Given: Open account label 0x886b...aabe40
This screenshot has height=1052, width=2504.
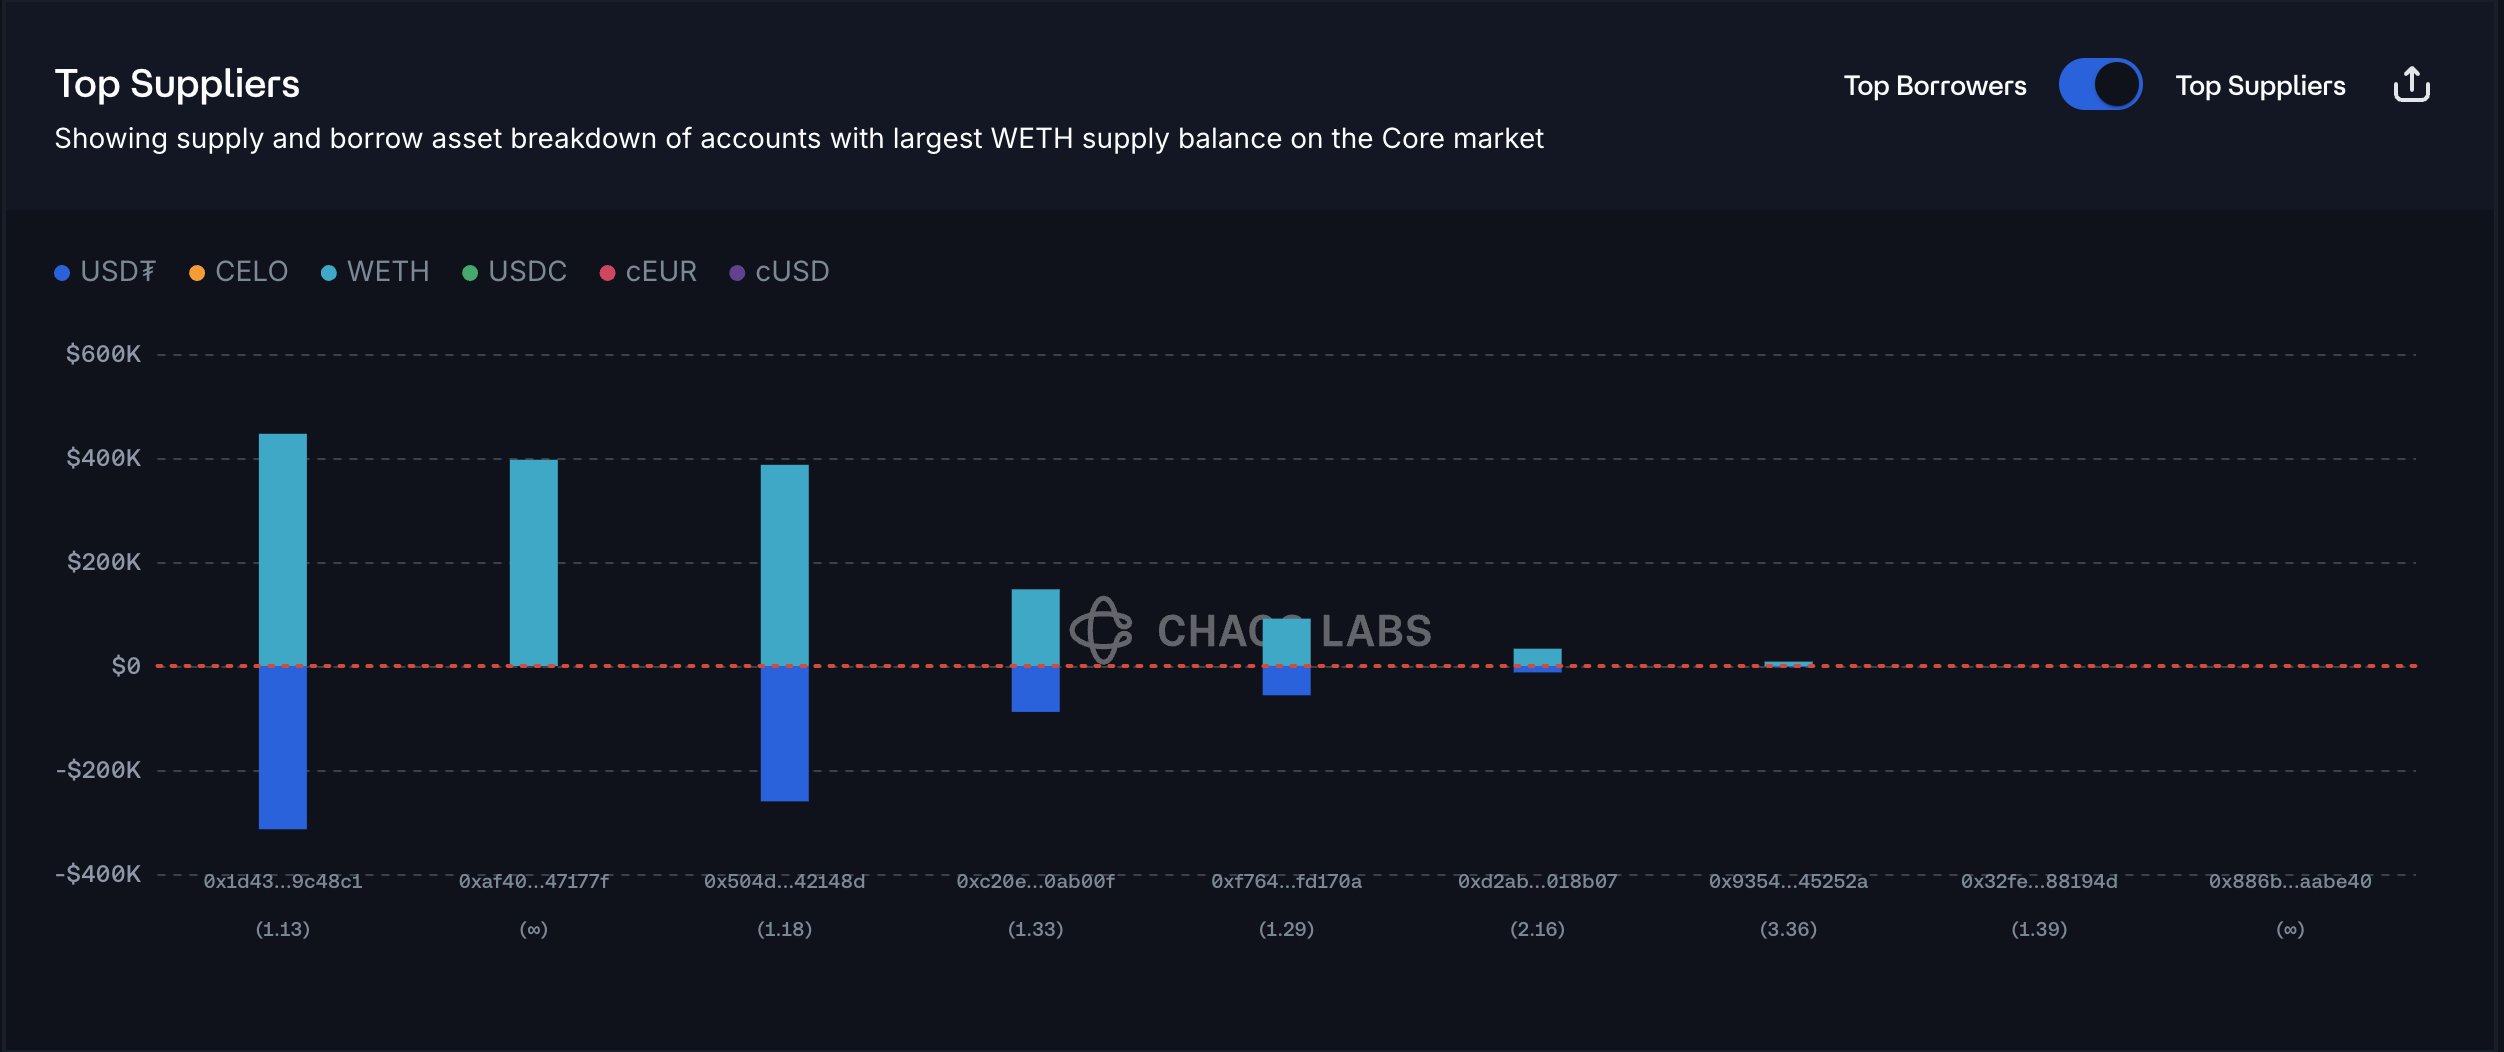Looking at the screenshot, I should click(x=2290, y=881).
